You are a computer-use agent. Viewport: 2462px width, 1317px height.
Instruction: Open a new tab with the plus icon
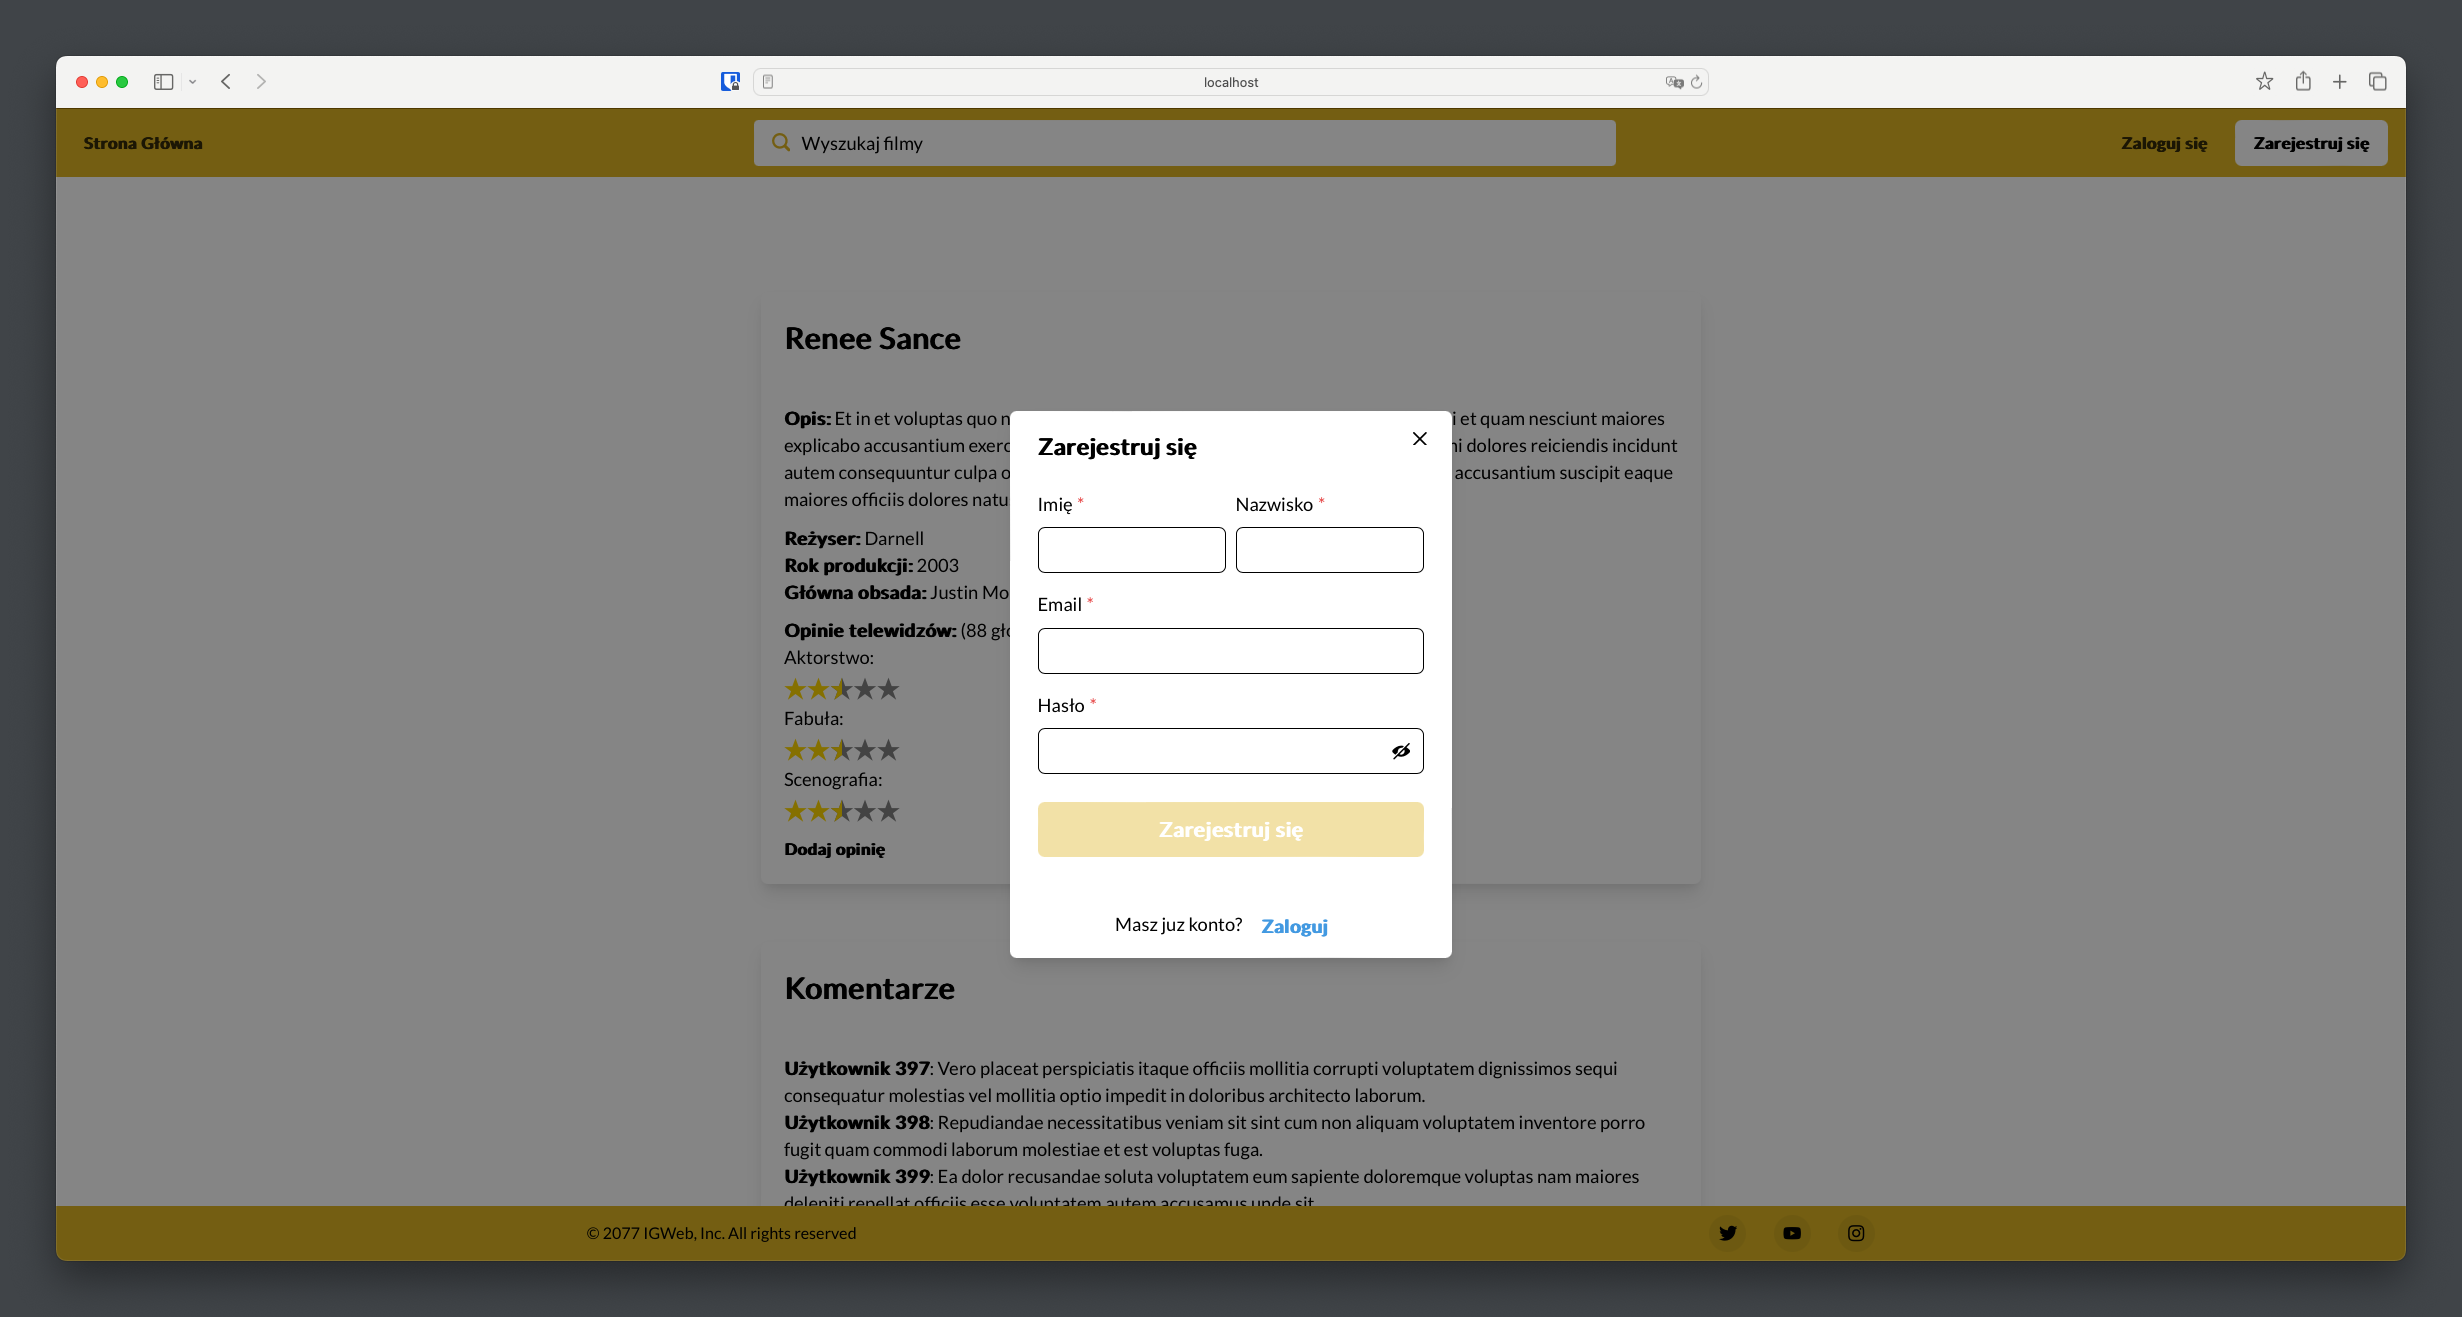[2339, 82]
